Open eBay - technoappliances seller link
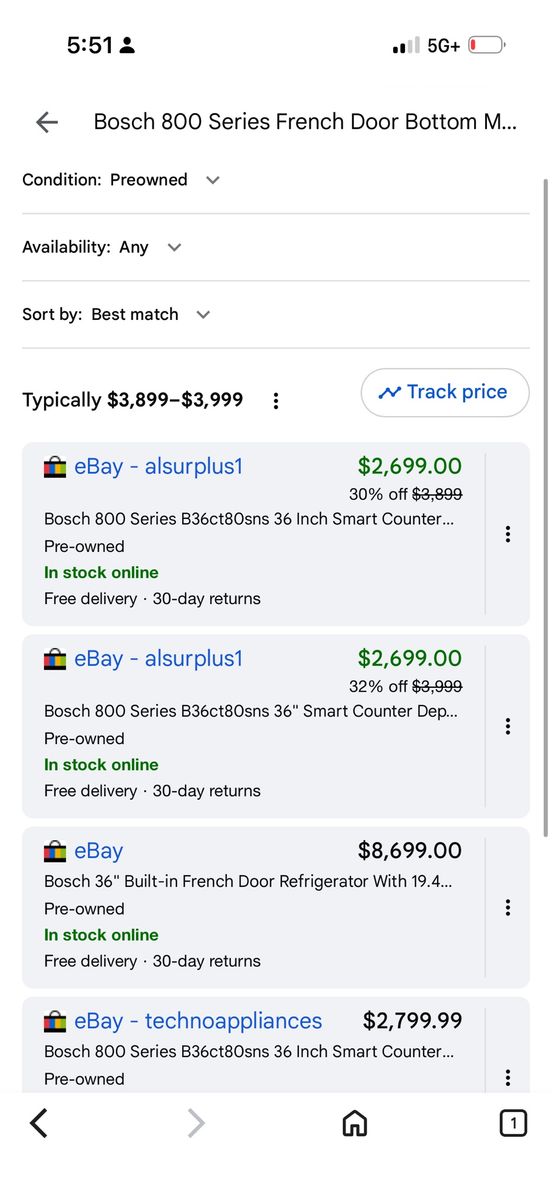This screenshot has height=1200, width=552. [198, 1021]
